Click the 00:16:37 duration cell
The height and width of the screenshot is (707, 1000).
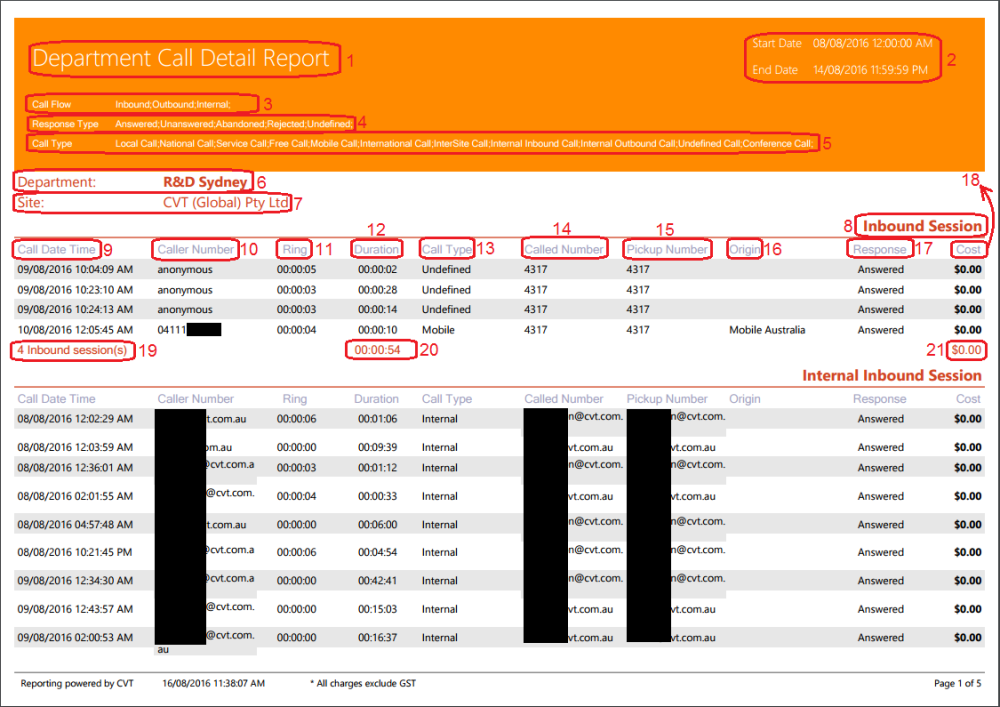[378, 638]
